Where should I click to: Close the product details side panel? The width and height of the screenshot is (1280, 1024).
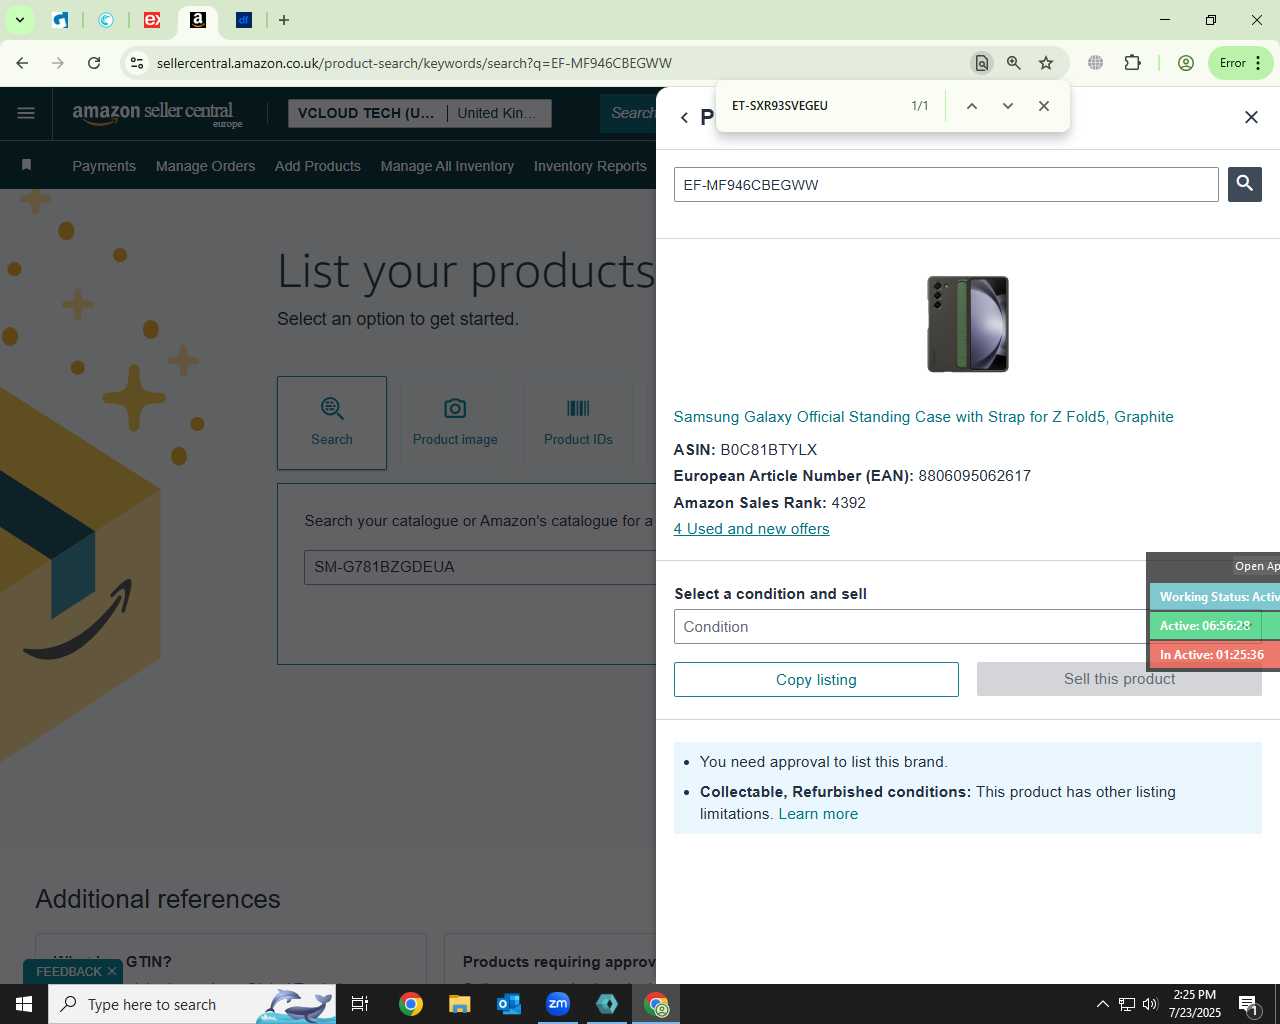[x=1251, y=117]
